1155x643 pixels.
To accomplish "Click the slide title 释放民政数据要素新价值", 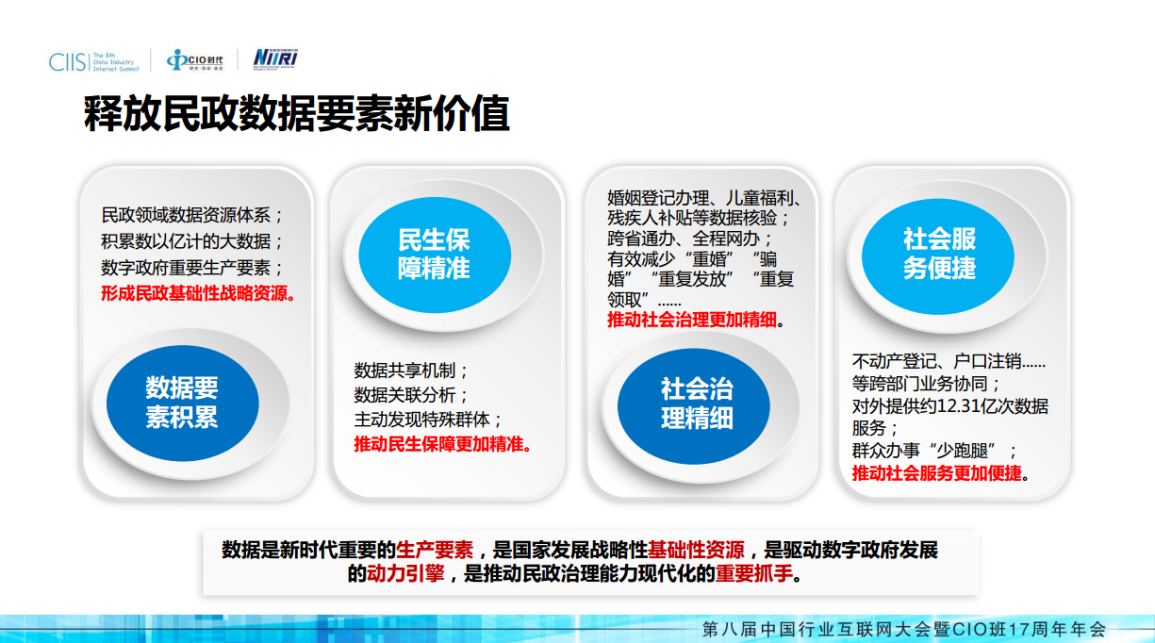I will (x=297, y=115).
